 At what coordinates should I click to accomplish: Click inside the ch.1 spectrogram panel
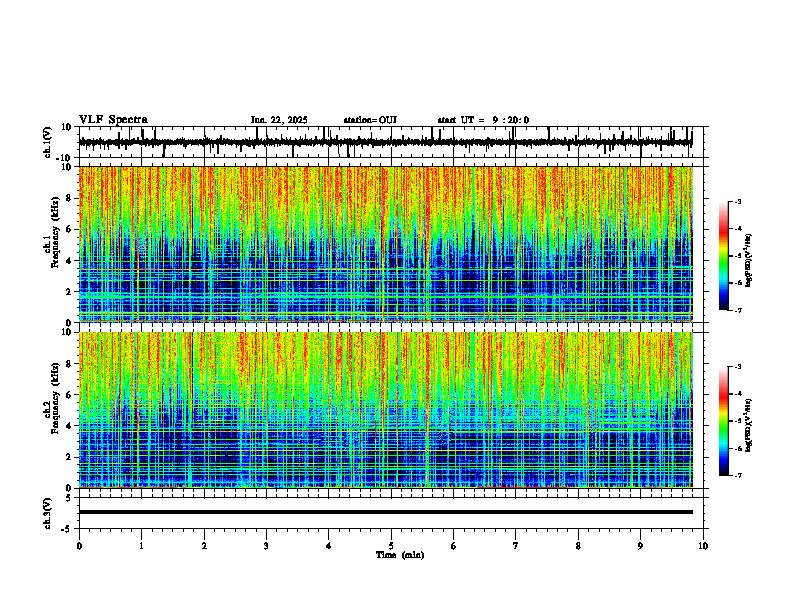click(385, 244)
